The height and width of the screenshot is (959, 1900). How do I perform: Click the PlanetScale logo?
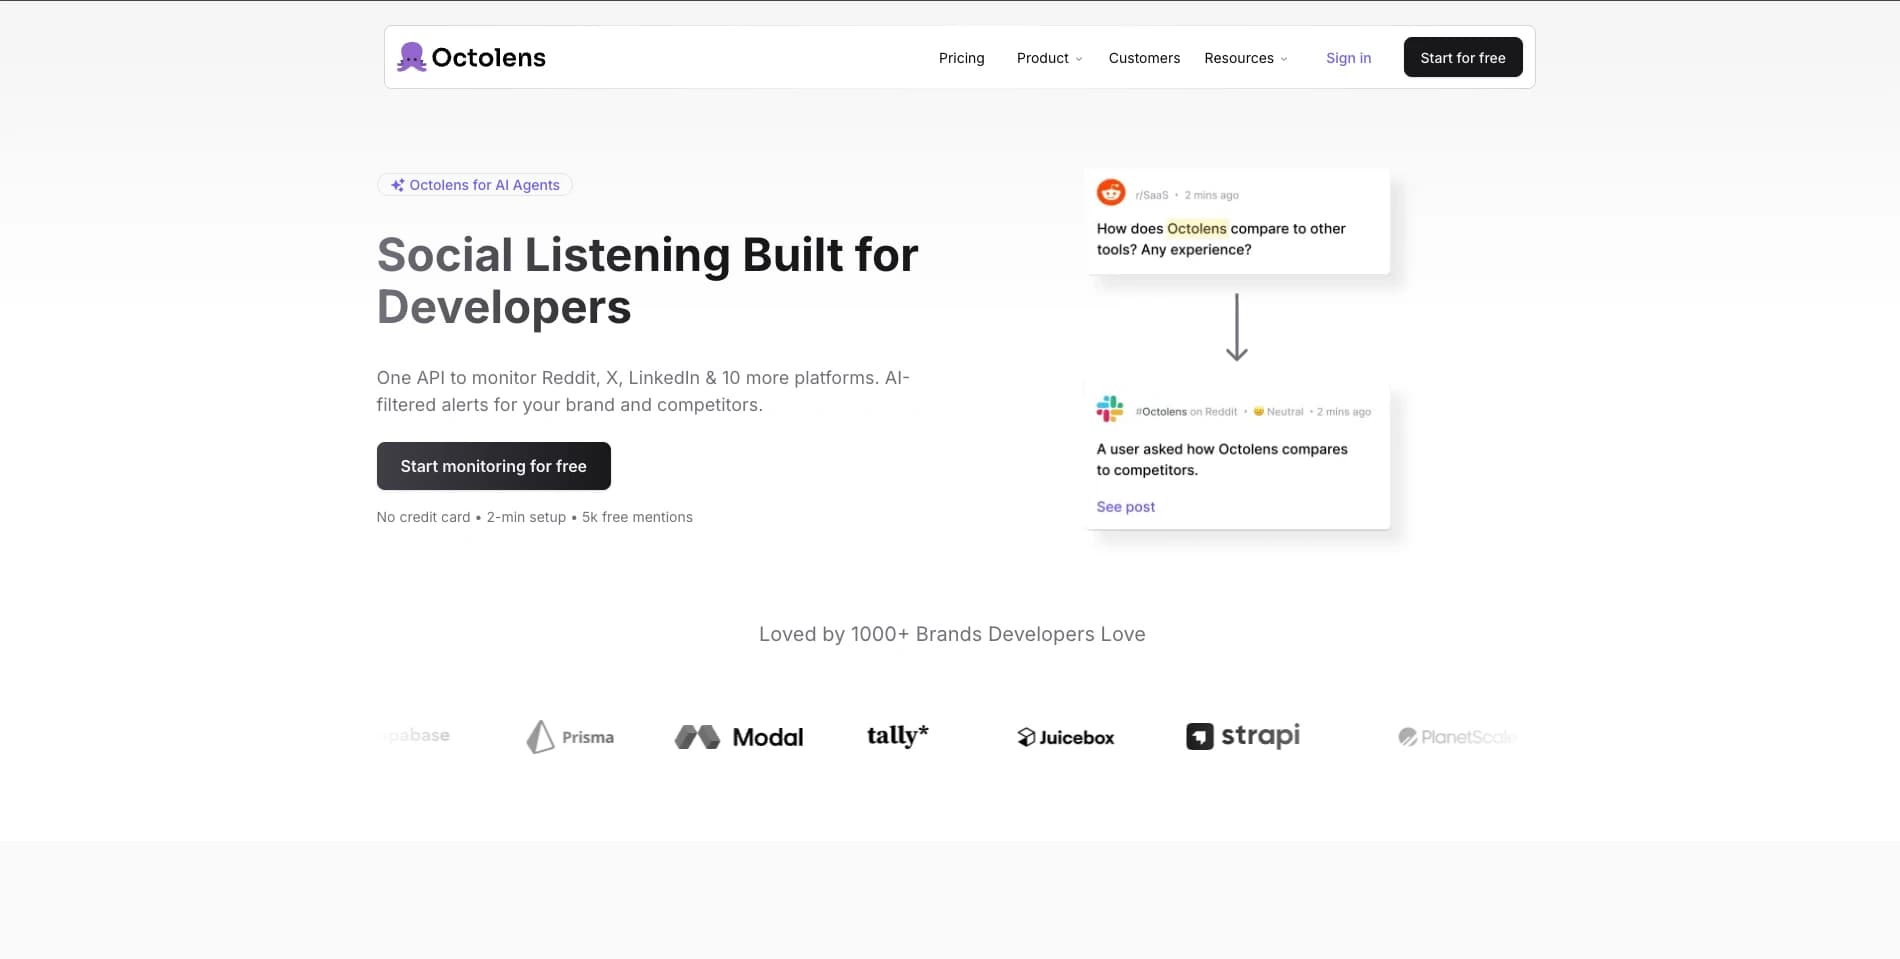point(1456,737)
